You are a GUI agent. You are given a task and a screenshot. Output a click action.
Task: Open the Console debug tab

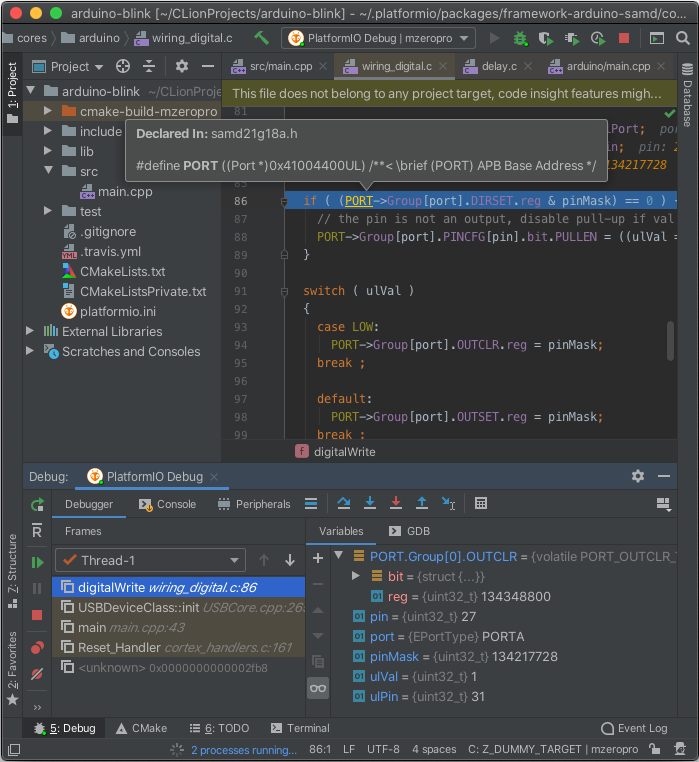point(168,504)
